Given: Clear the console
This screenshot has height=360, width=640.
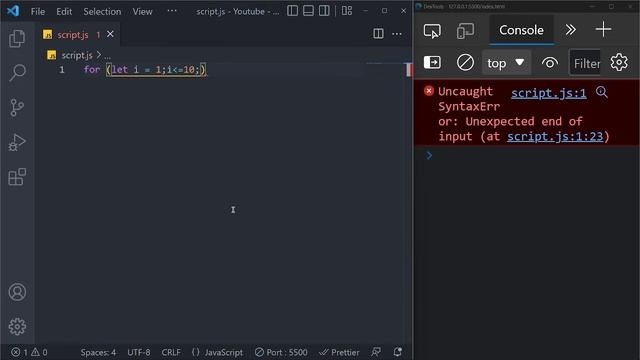Looking at the screenshot, I should coord(465,62).
